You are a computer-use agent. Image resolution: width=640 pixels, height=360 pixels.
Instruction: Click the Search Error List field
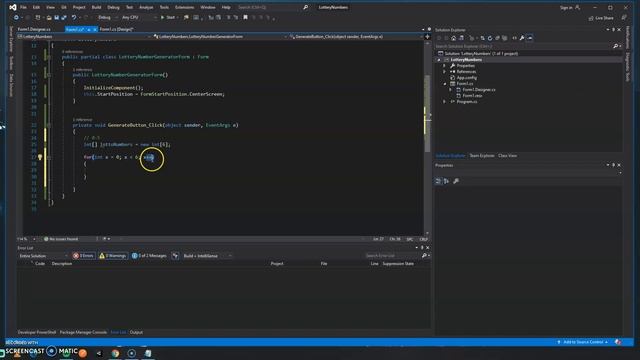point(392,256)
